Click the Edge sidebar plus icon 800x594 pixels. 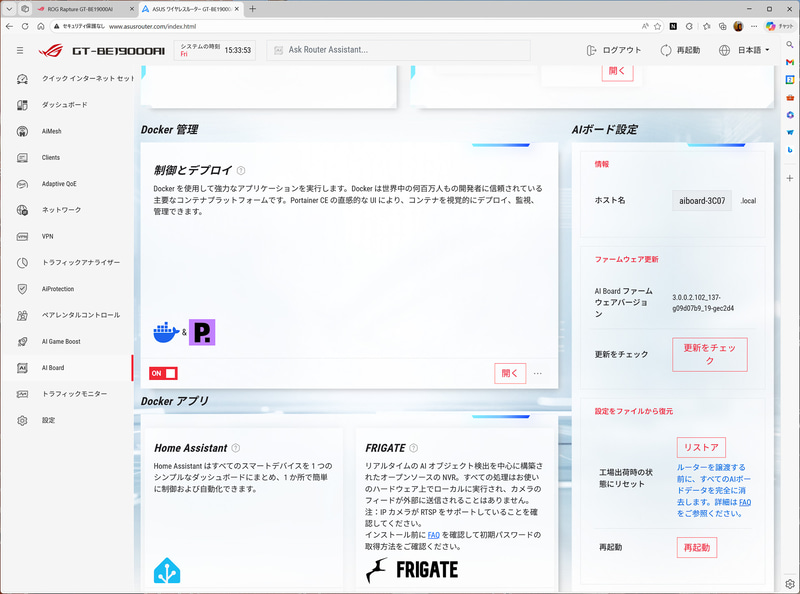[x=790, y=178]
